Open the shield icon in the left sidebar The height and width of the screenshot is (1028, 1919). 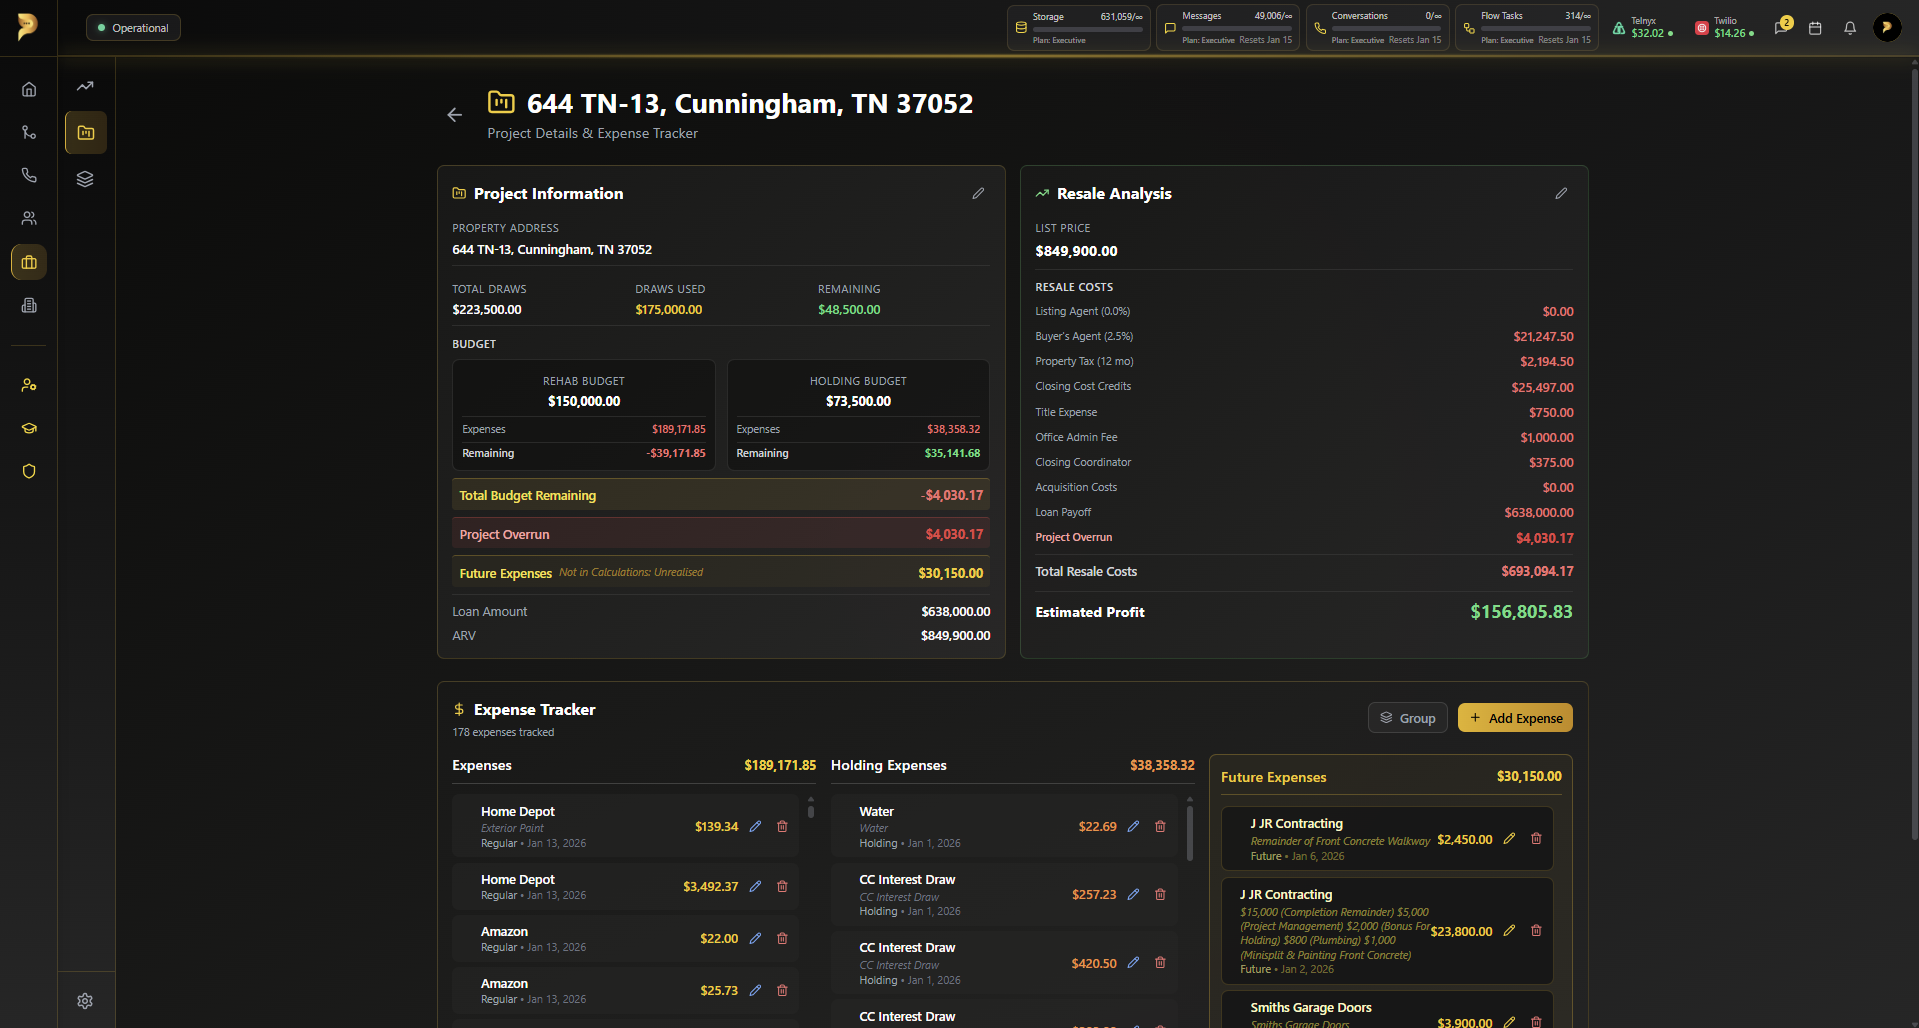pyautogui.click(x=29, y=471)
